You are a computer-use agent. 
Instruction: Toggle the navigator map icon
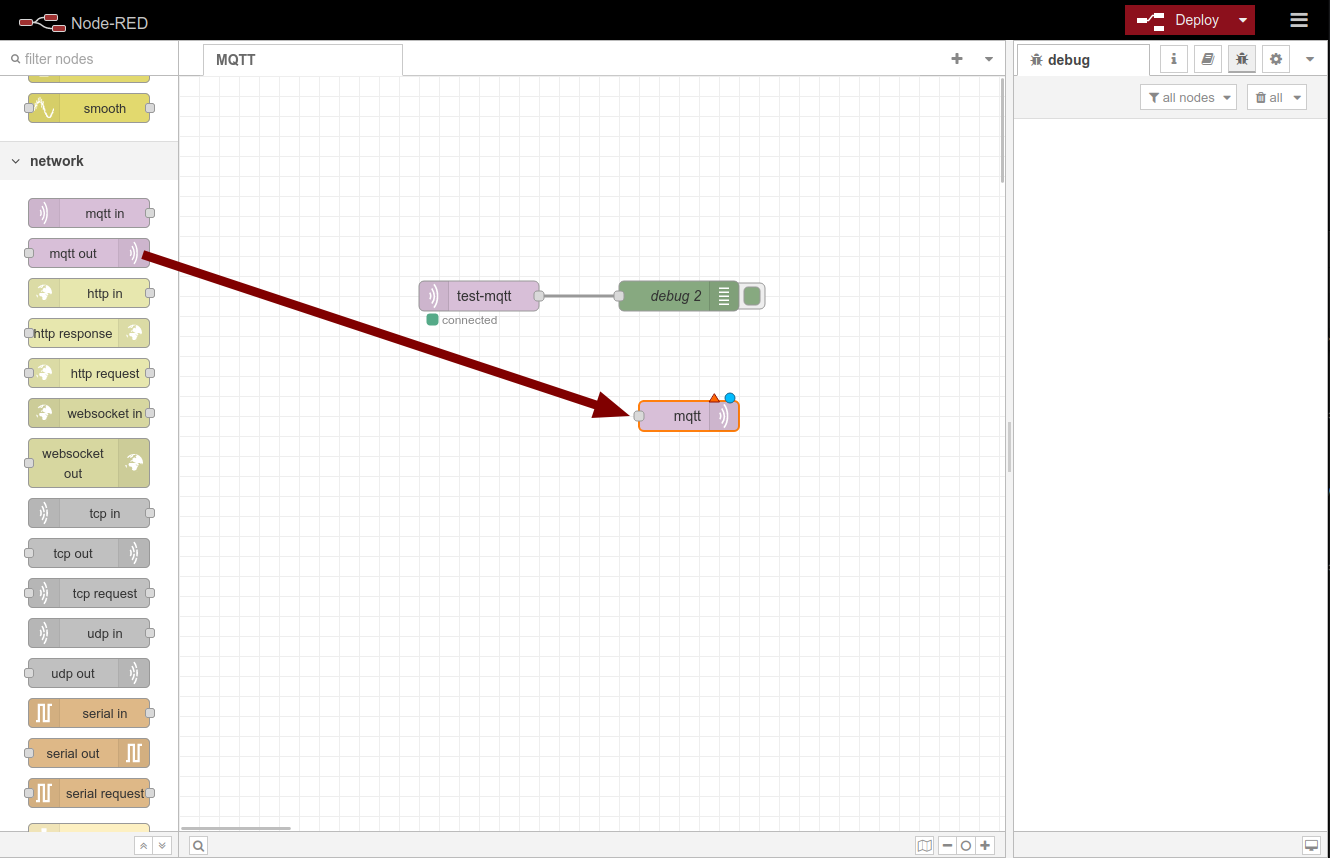pyautogui.click(x=925, y=846)
